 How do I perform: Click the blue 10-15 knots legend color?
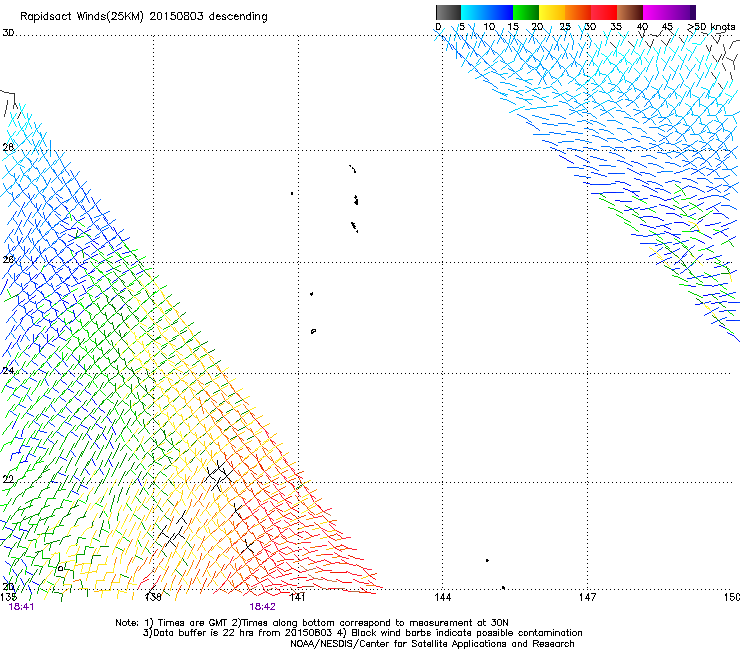coord(500,12)
